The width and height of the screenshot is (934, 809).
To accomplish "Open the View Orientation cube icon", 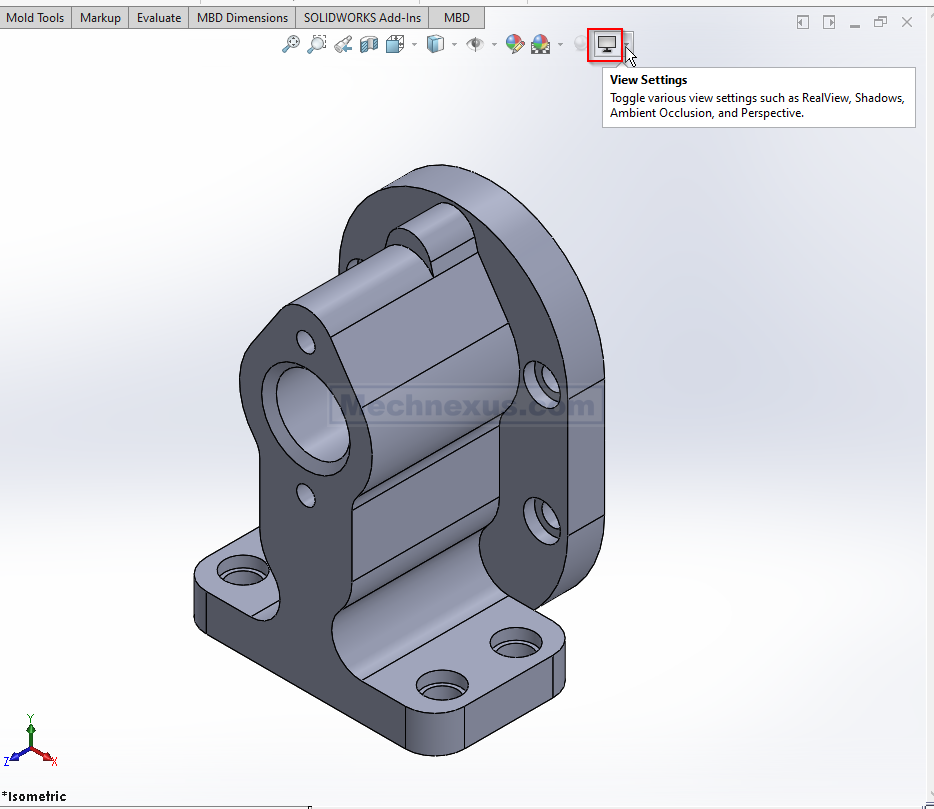I will tap(395, 44).
